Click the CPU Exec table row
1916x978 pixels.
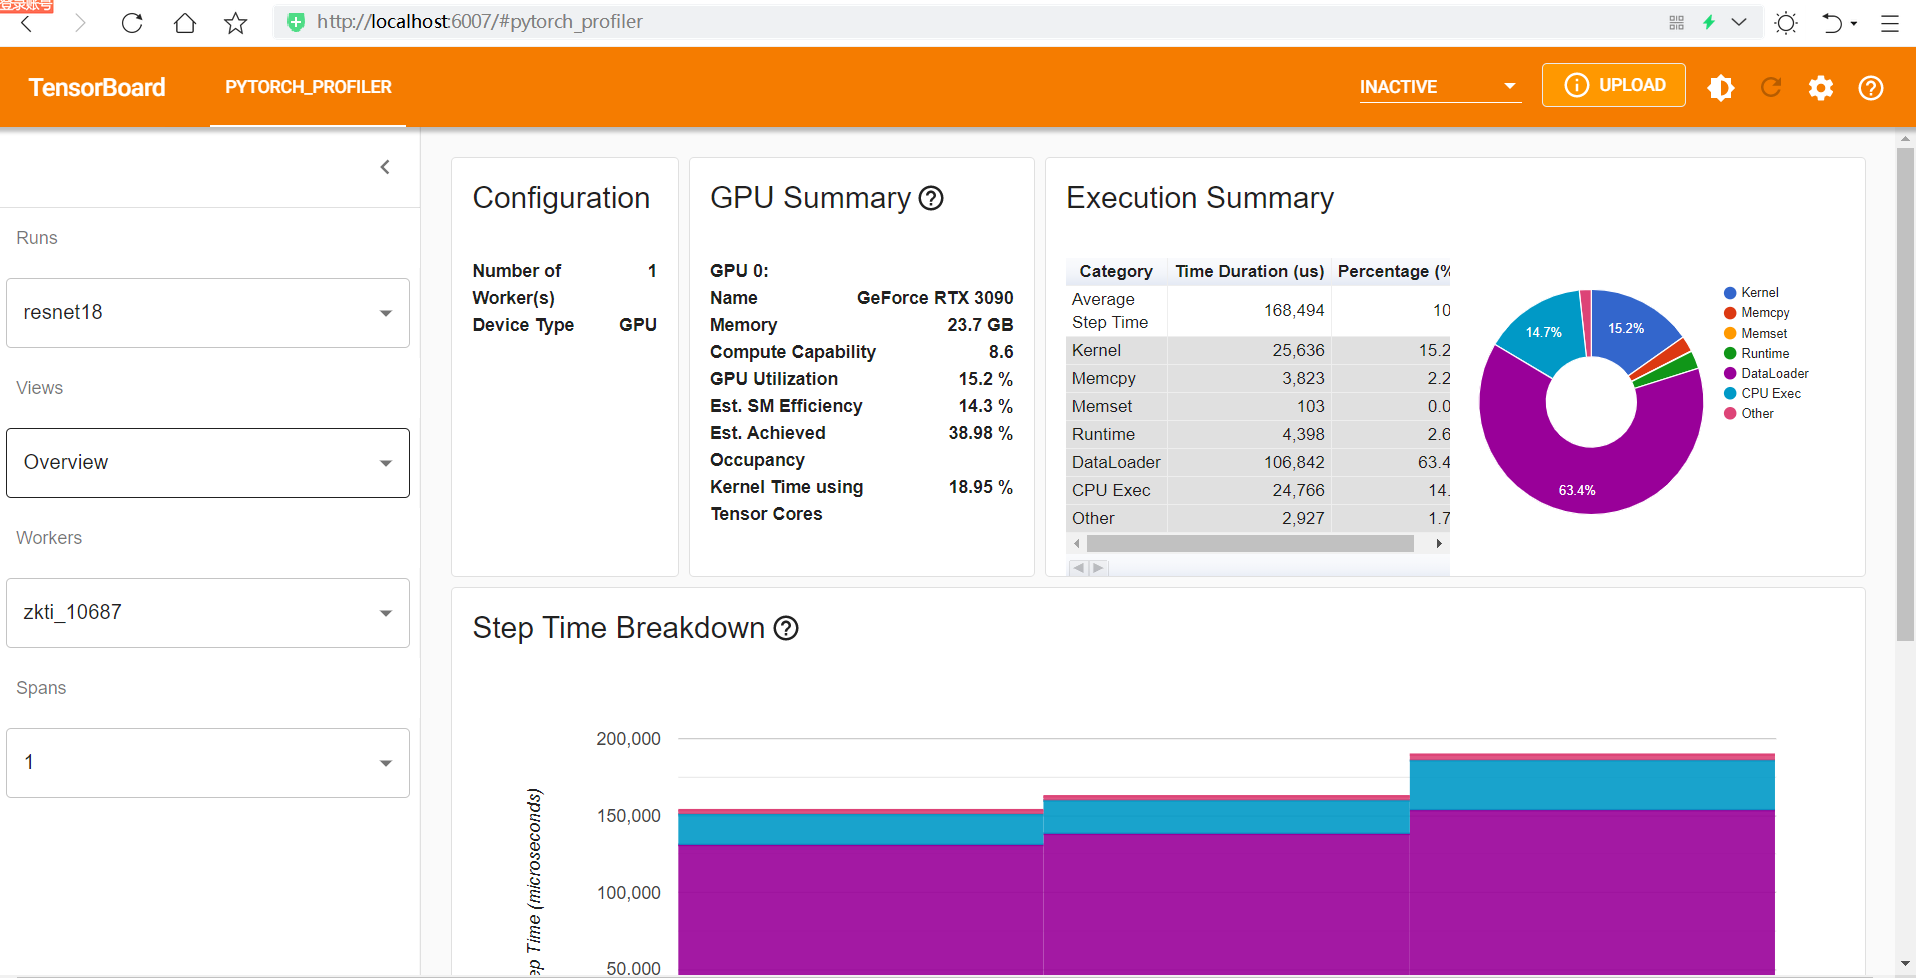[1258, 490]
